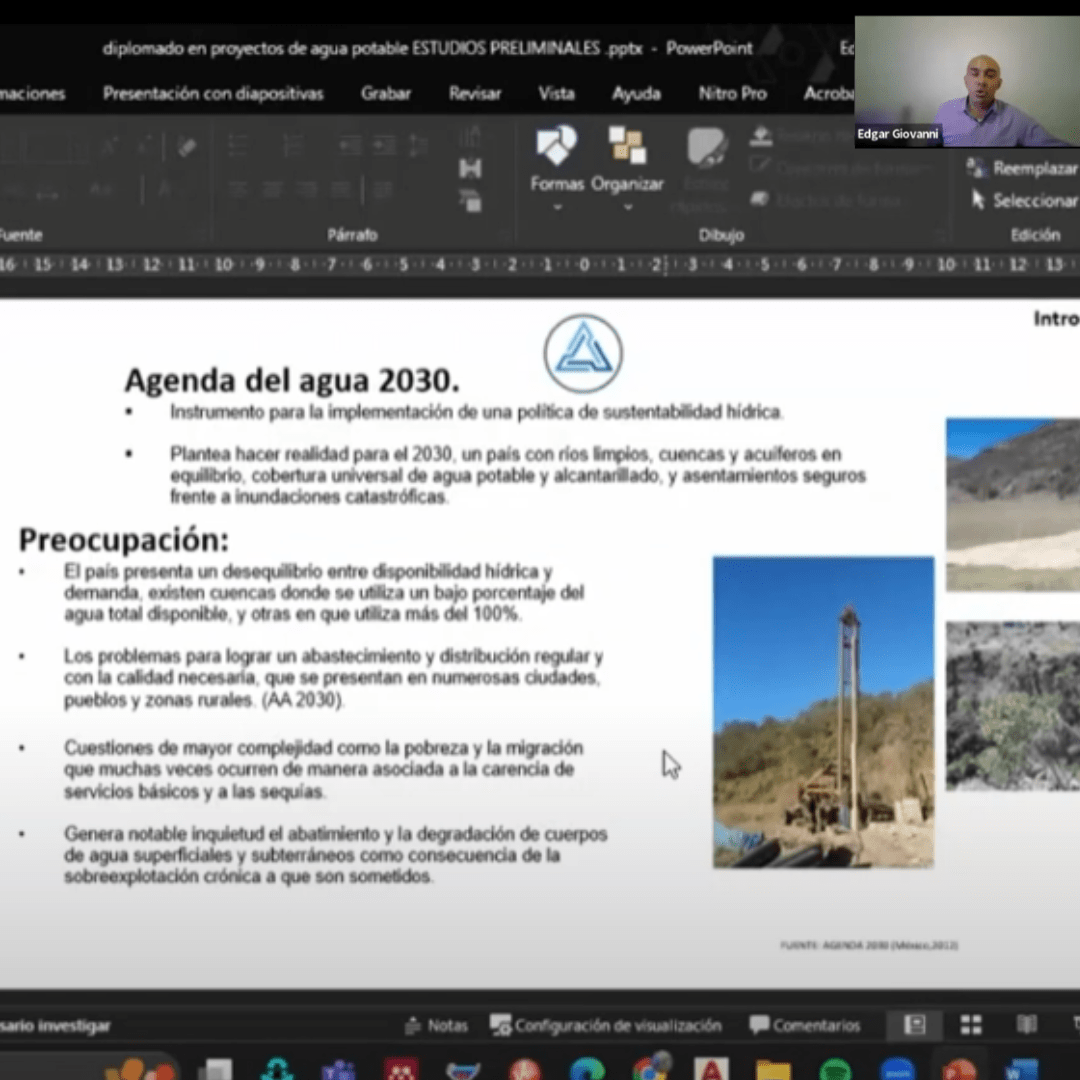Select Normal view in status bar

click(914, 1025)
